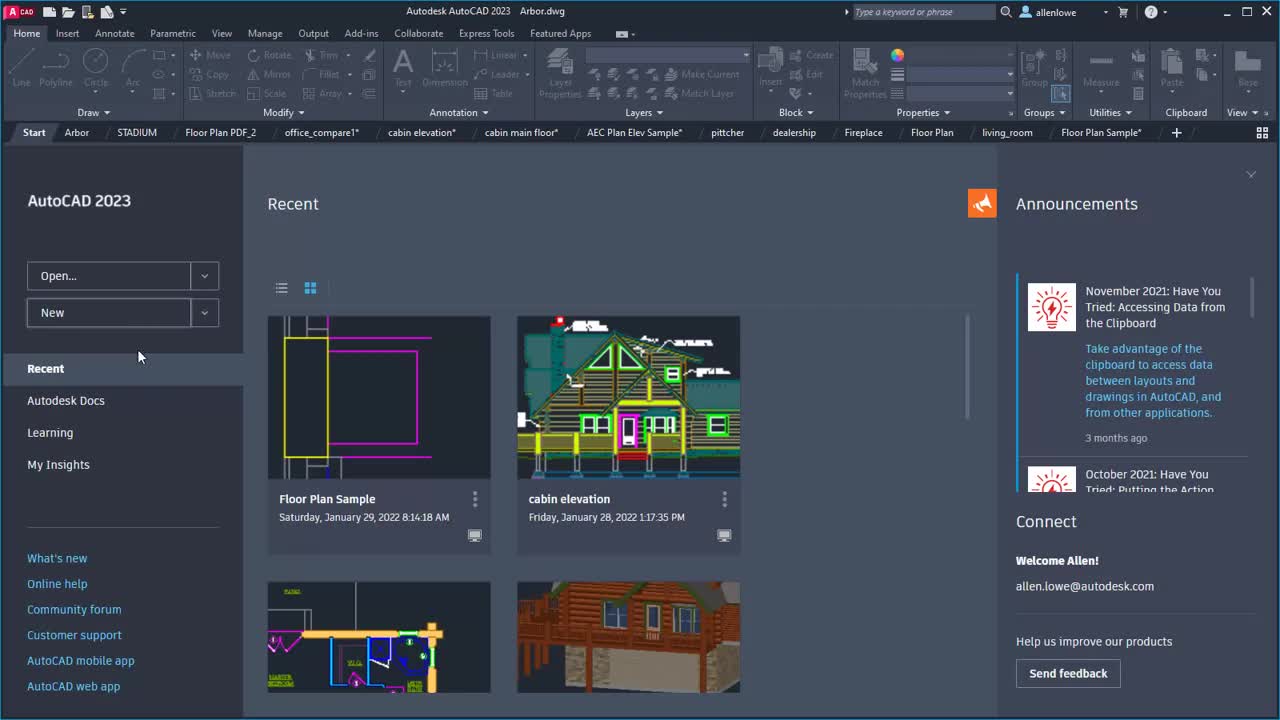Open the AutoCAD application menu button
Image resolution: width=1280 pixels, height=720 pixels.
pos(19,12)
